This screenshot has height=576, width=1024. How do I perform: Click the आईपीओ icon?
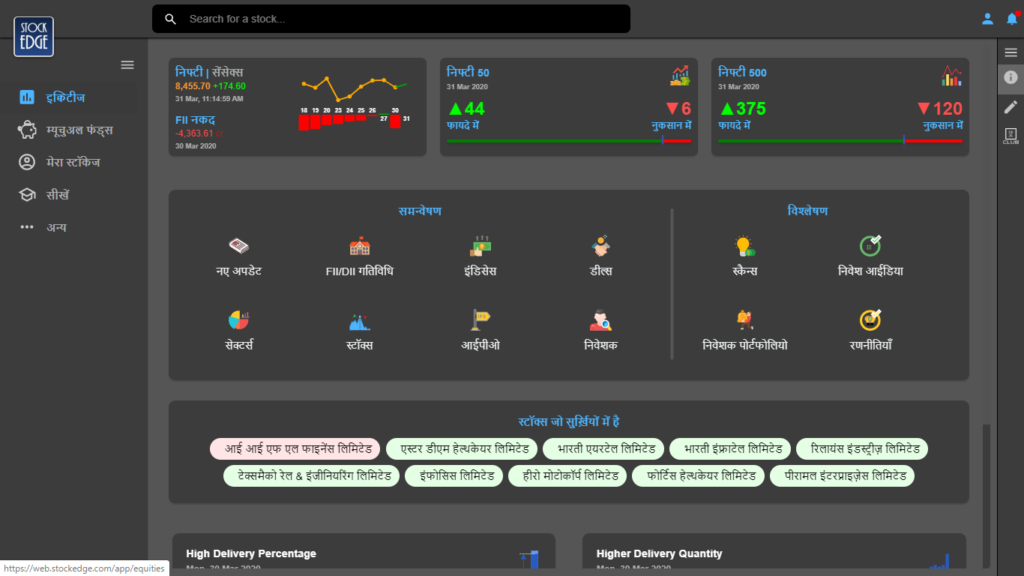480,321
